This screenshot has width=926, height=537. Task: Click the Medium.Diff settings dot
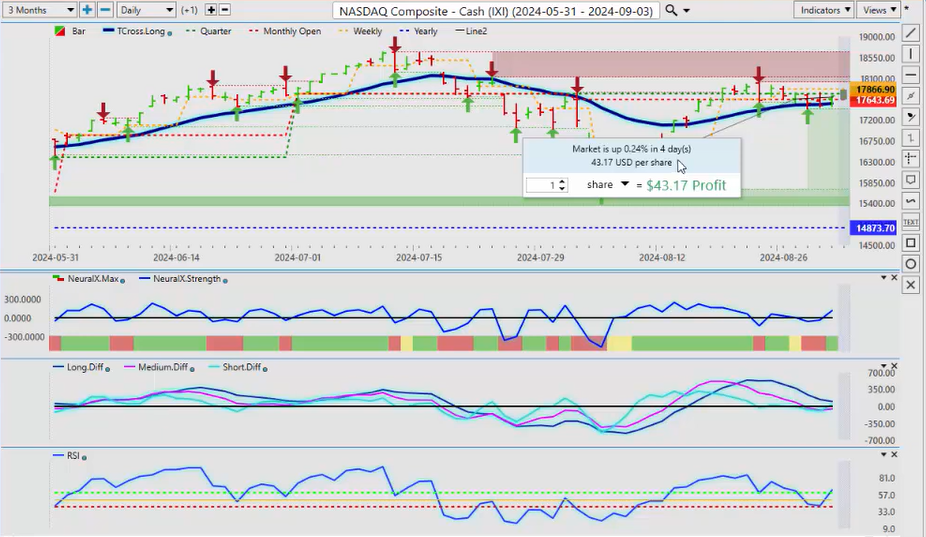coord(192,369)
